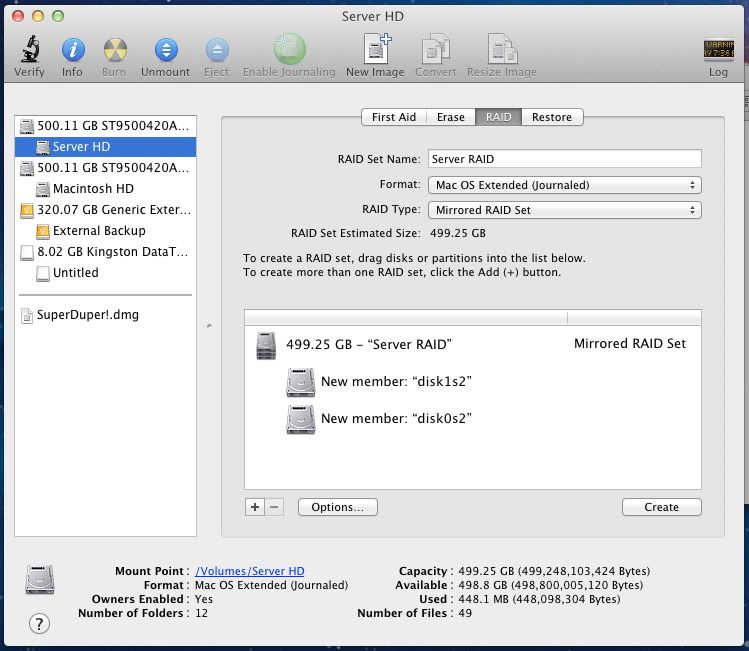Open Disk Utility help question mark
The width and height of the screenshot is (749, 651).
(39, 623)
